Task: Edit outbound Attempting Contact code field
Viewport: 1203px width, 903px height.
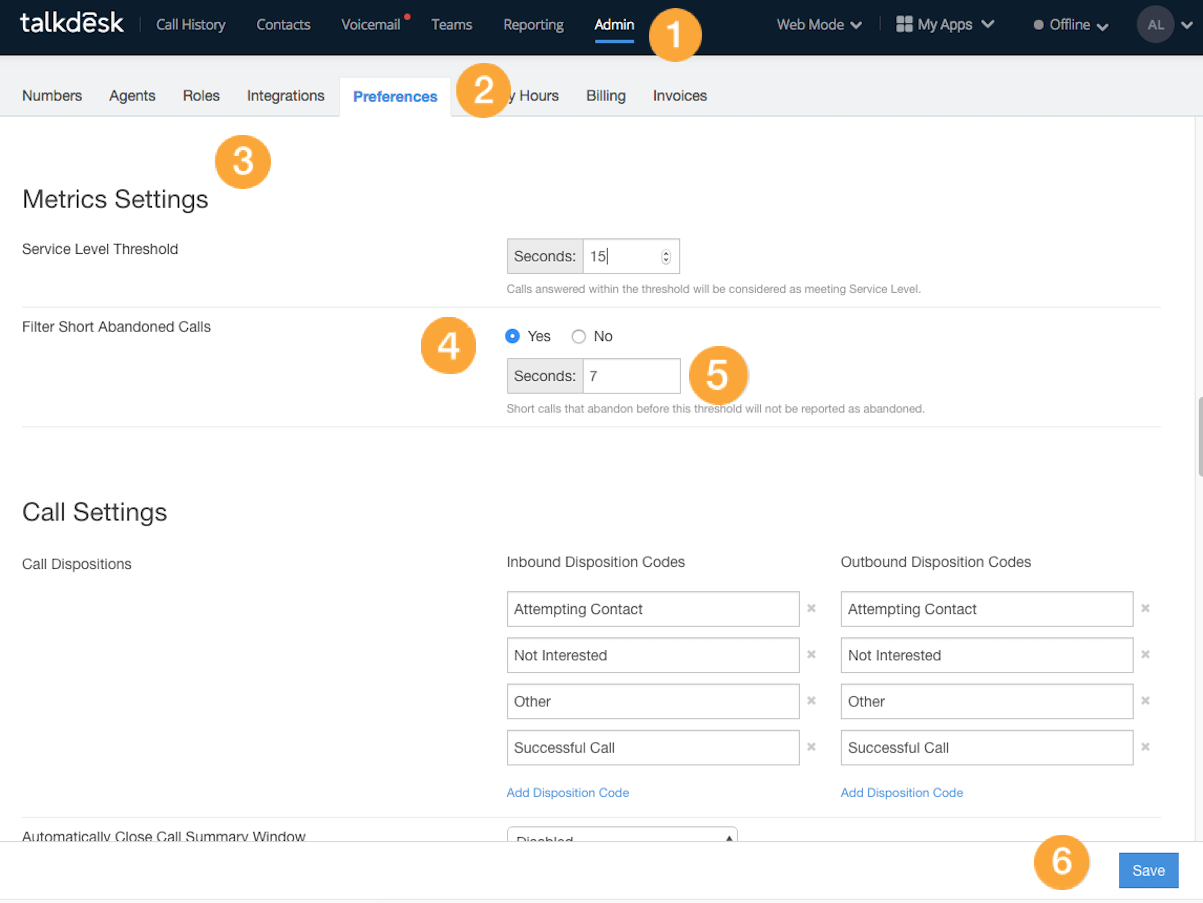Action: click(x=987, y=609)
